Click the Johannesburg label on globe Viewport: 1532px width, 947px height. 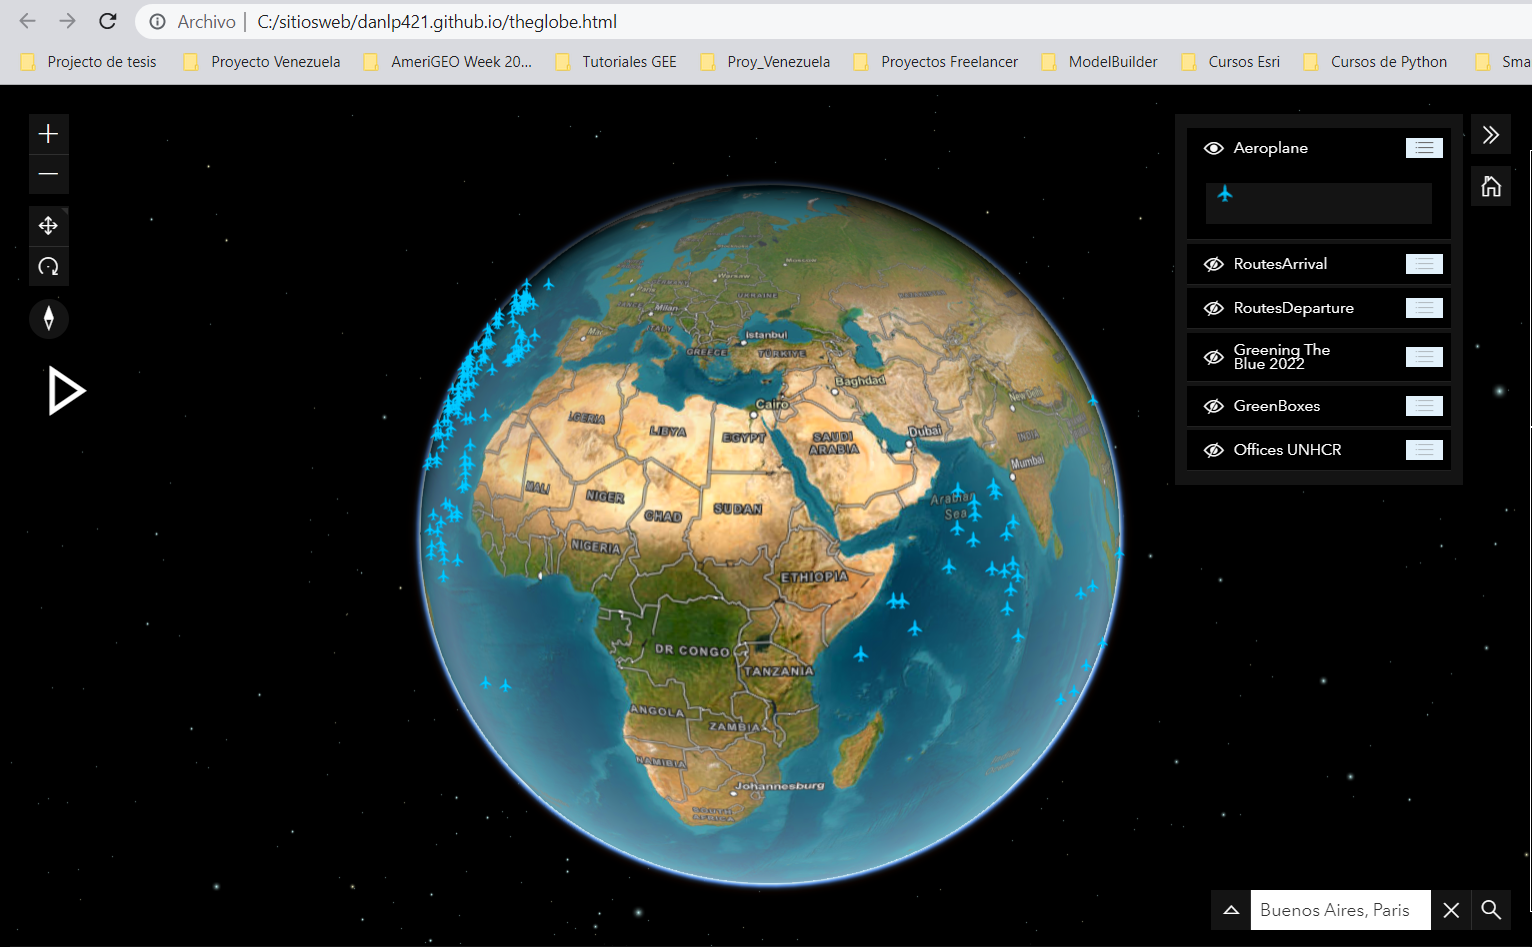pos(780,786)
